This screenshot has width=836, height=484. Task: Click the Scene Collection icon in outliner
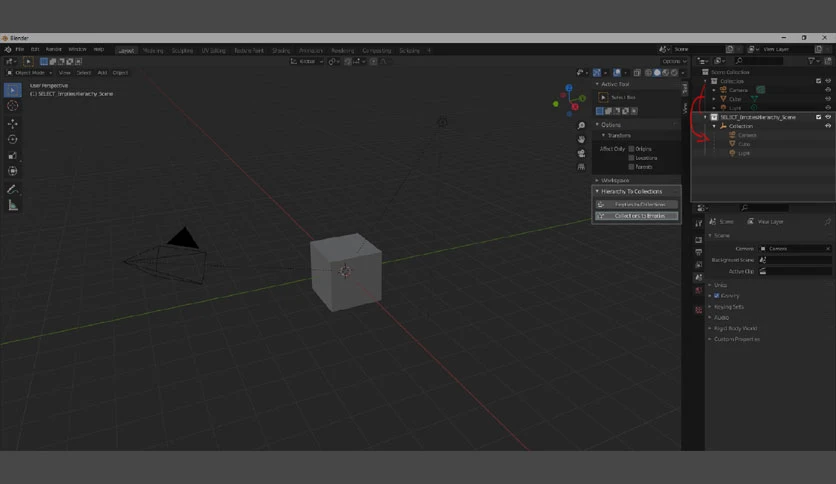(705, 72)
